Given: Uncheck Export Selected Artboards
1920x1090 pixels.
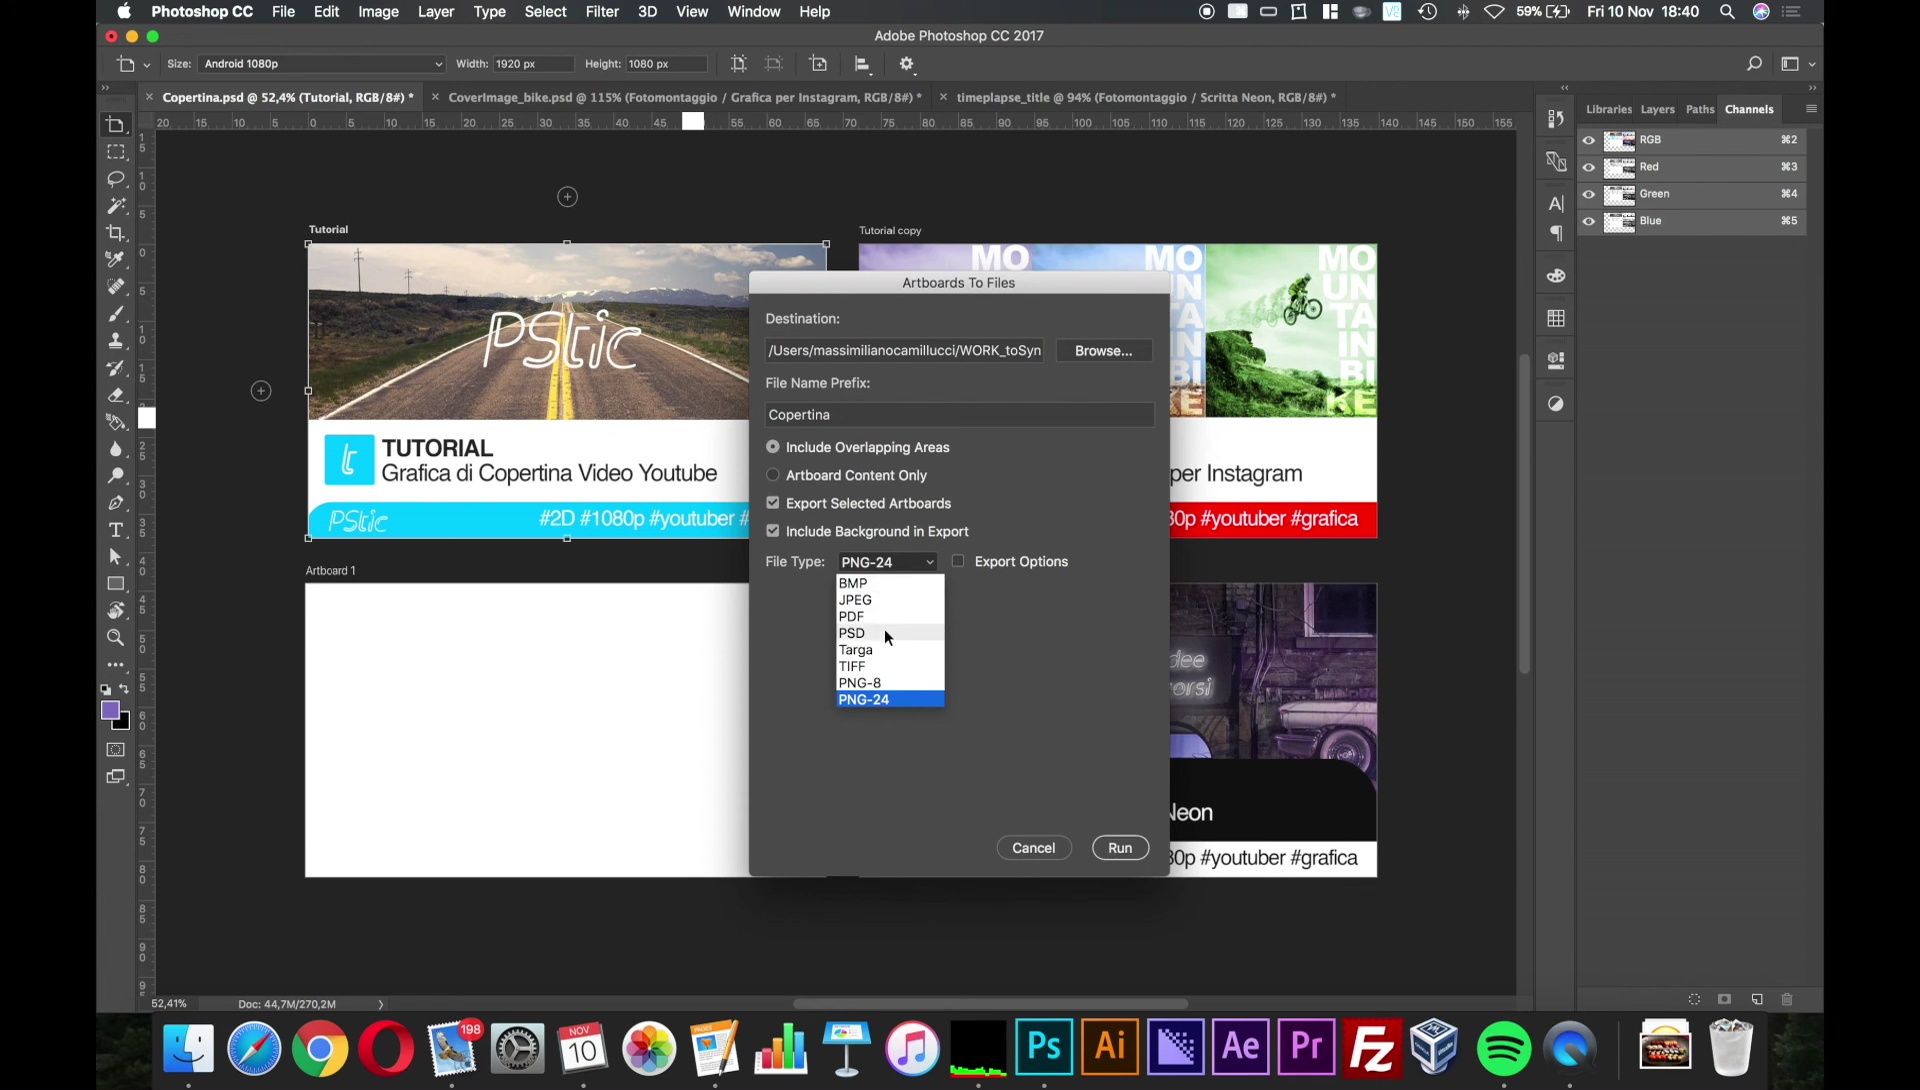Looking at the screenshot, I should [772, 503].
